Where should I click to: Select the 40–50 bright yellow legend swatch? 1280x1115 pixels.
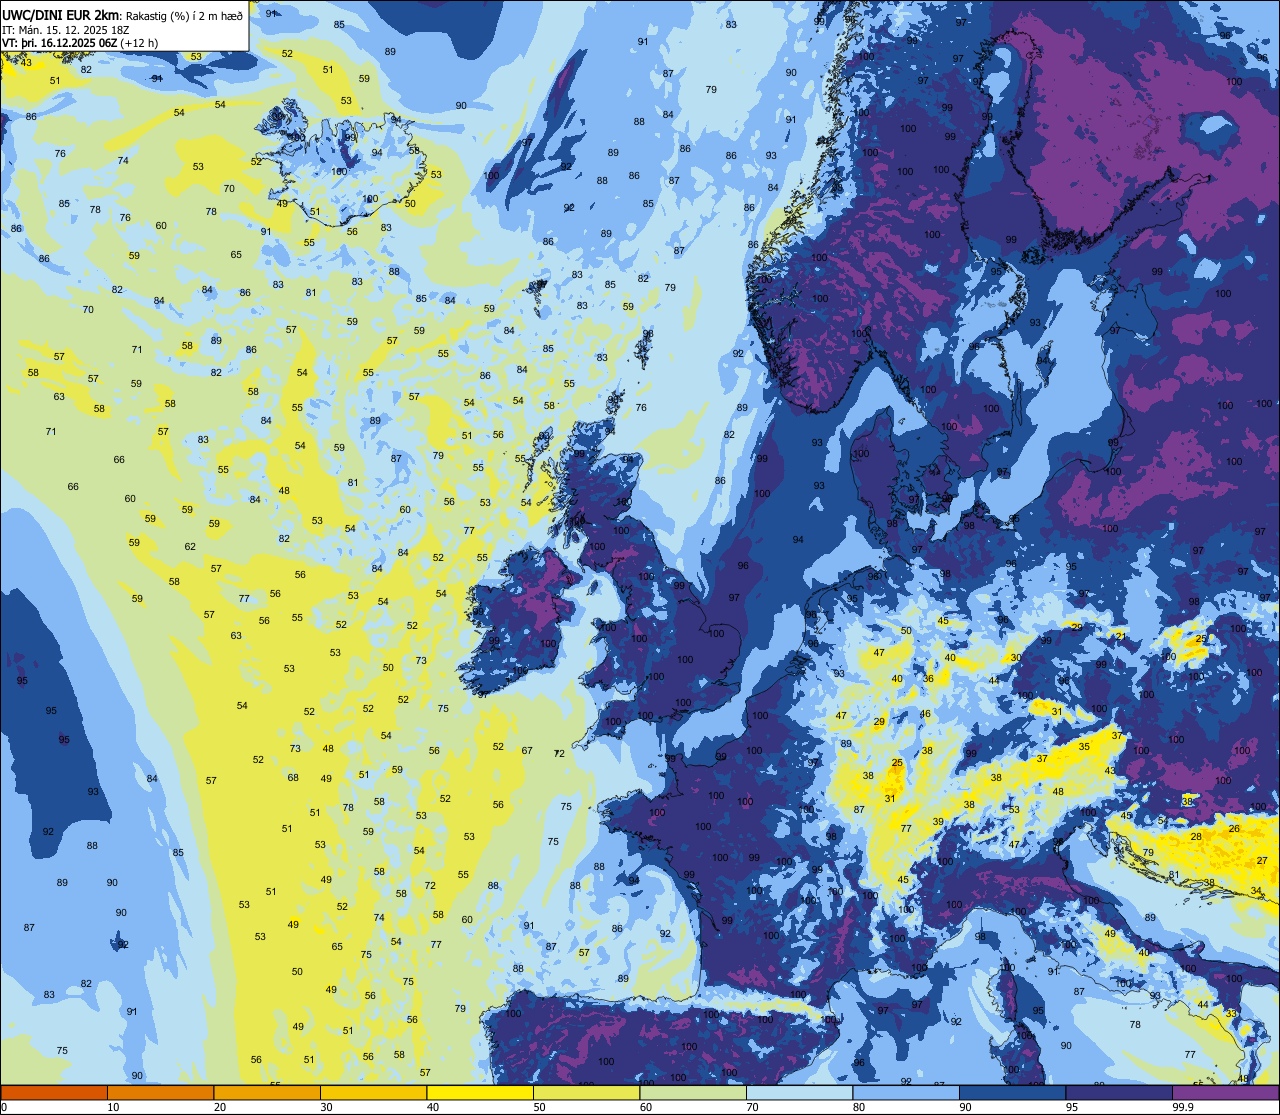[x=480, y=1093]
